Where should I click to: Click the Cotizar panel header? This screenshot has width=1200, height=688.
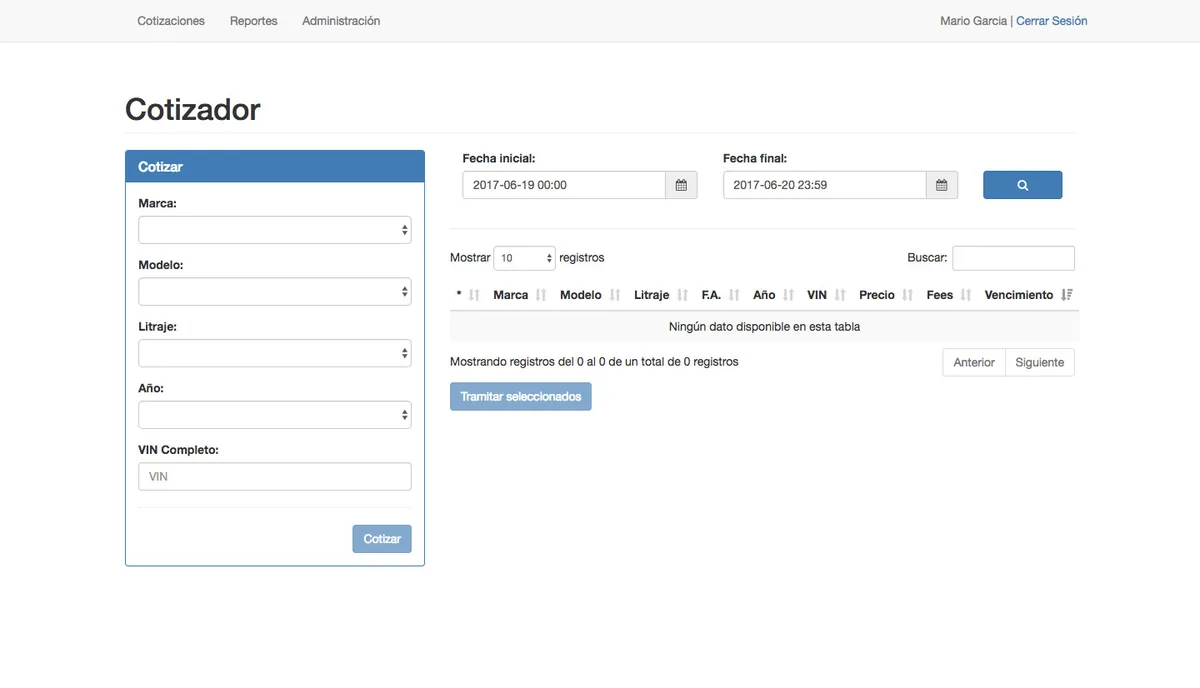[275, 167]
